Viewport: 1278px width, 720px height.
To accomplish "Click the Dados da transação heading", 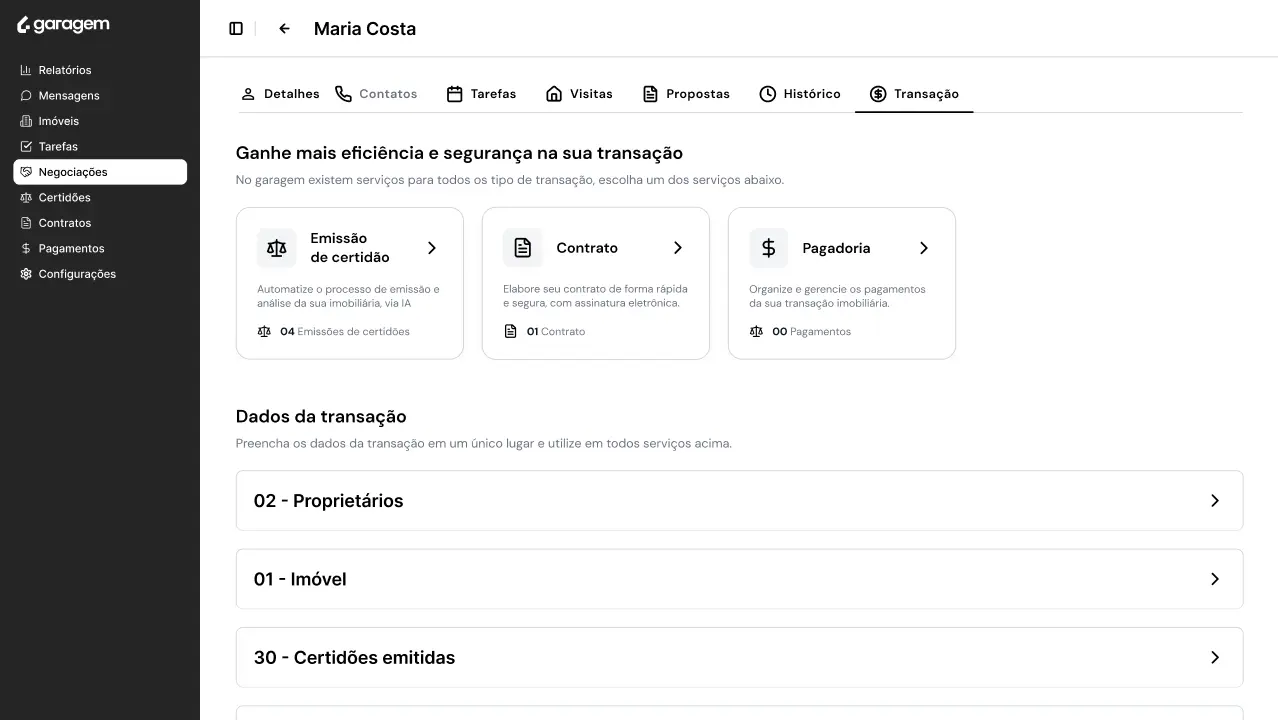I will [321, 417].
